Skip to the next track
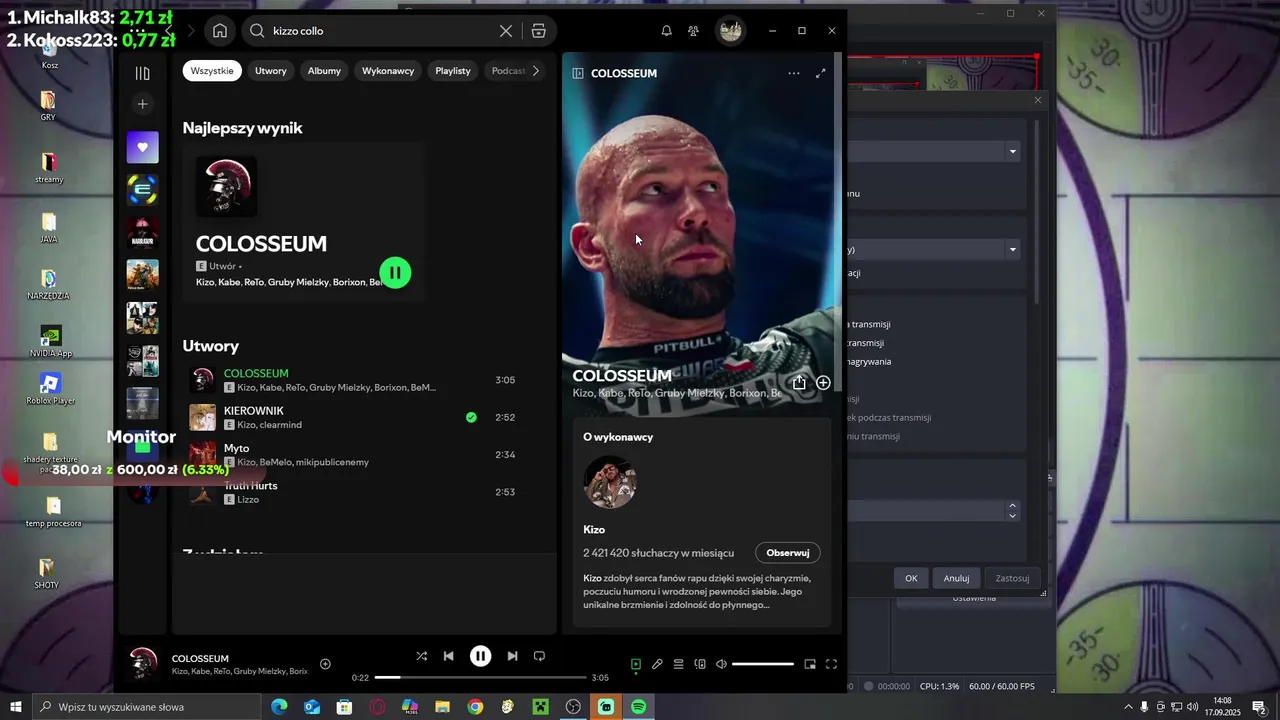The height and width of the screenshot is (720, 1280). (x=512, y=656)
